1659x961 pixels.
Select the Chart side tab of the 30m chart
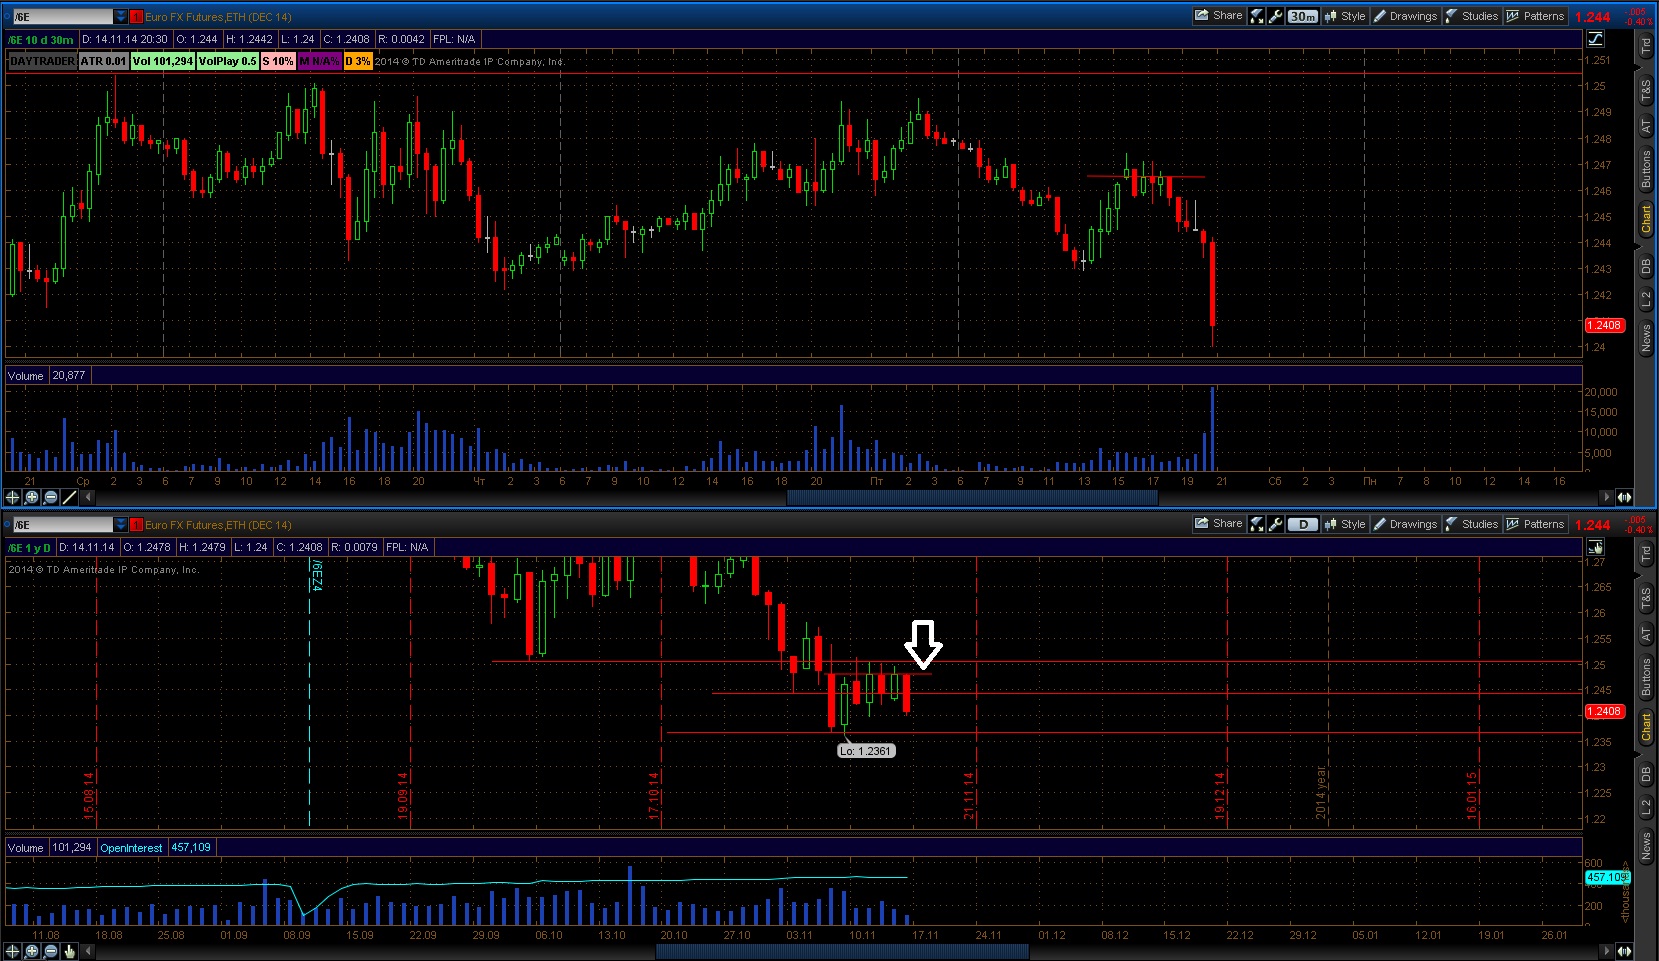pos(1646,219)
